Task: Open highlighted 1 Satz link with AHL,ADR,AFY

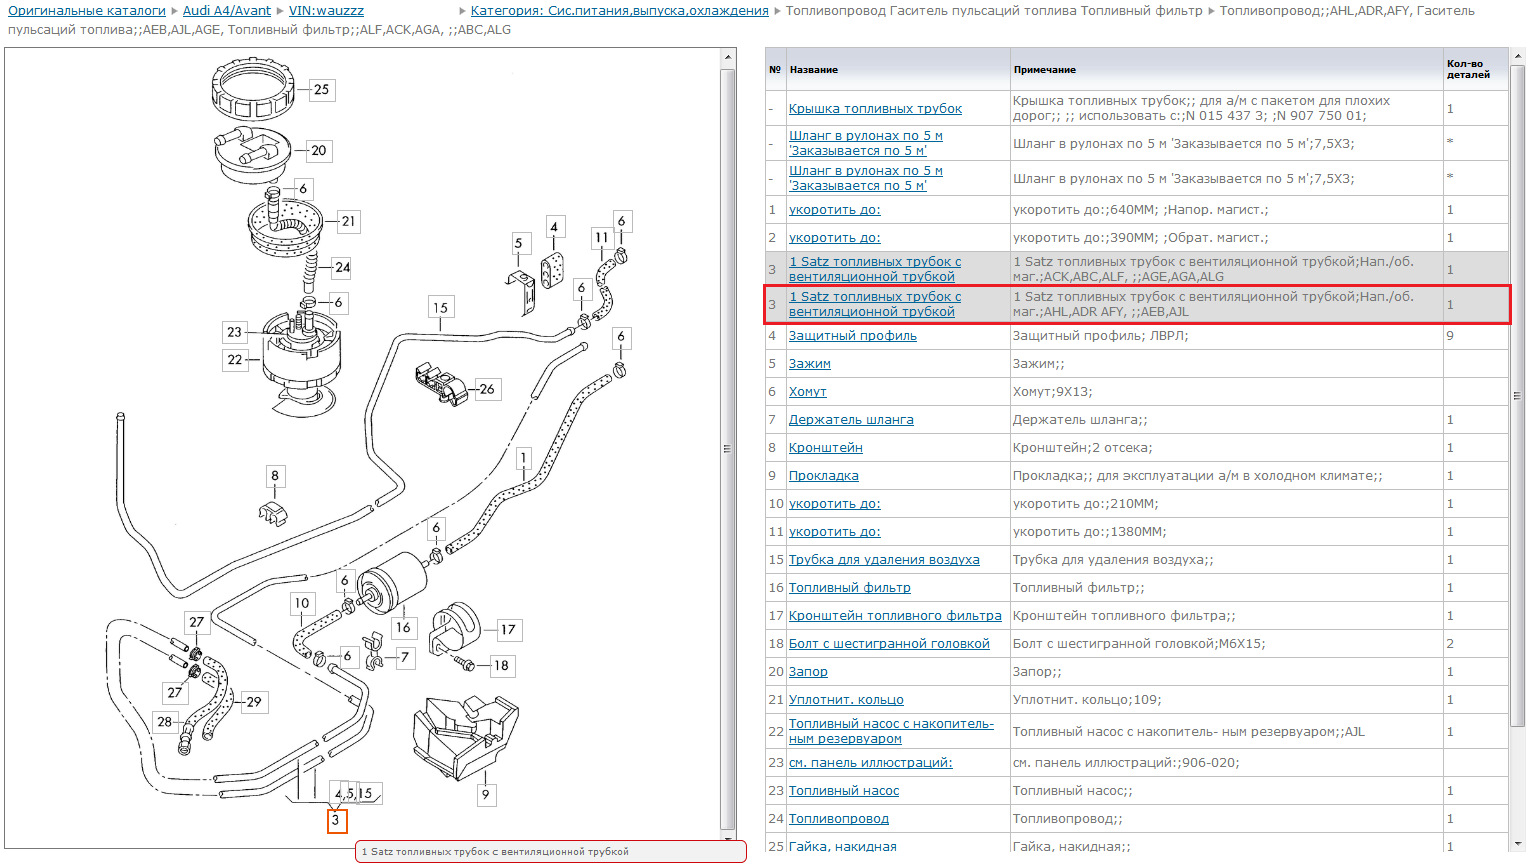Action: [x=875, y=304]
